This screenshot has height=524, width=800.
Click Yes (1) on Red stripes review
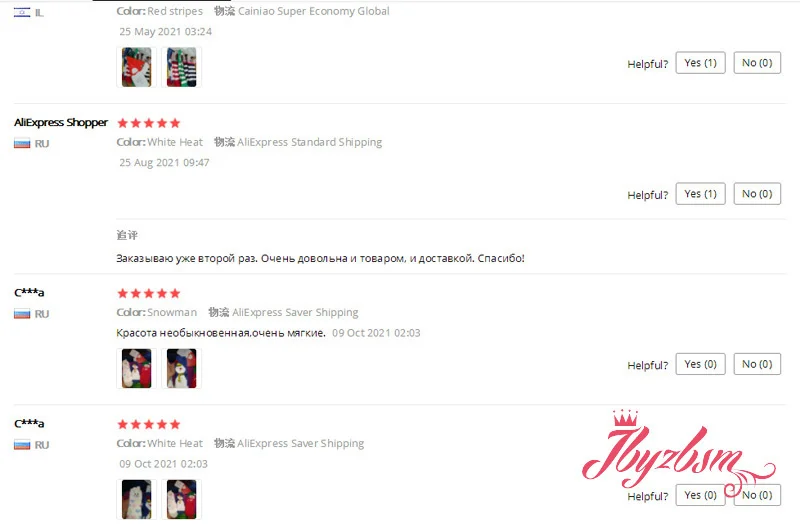(x=701, y=63)
